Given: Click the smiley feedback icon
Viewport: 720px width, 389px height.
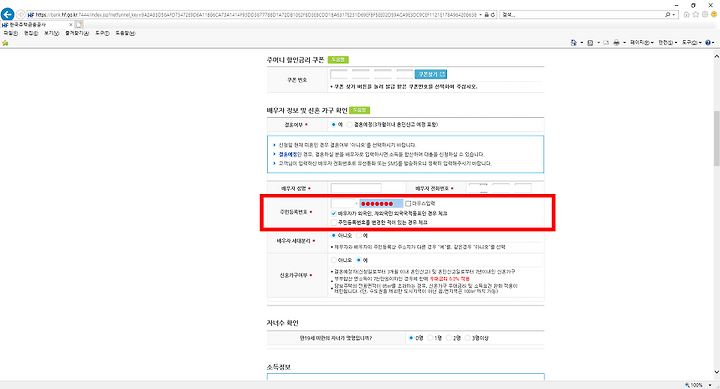Looking at the screenshot, I should click(x=714, y=15).
